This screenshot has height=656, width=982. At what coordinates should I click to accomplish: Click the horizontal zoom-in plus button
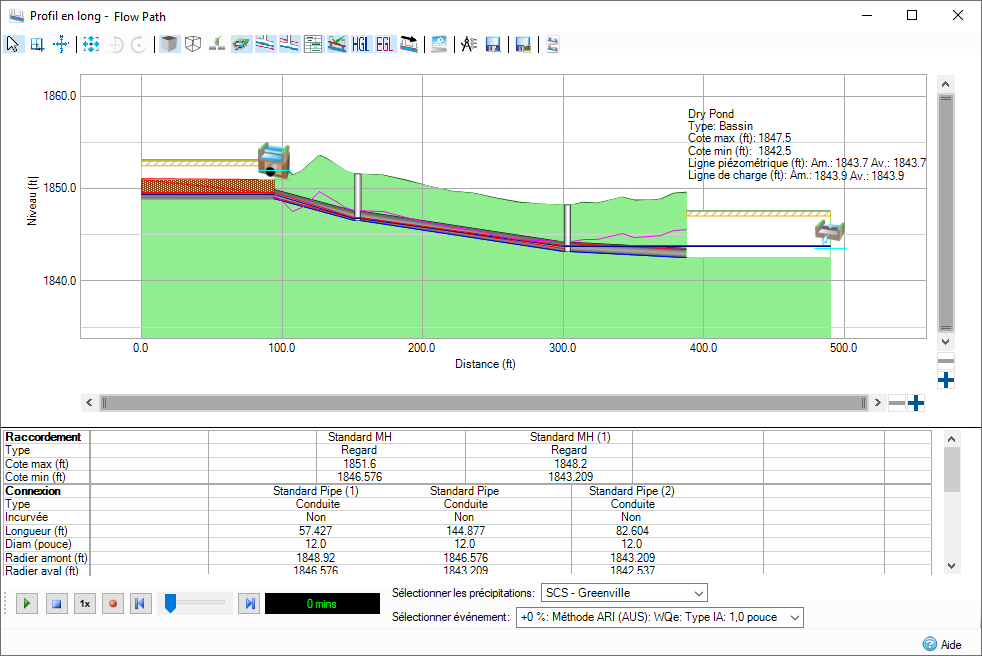click(916, 403)
